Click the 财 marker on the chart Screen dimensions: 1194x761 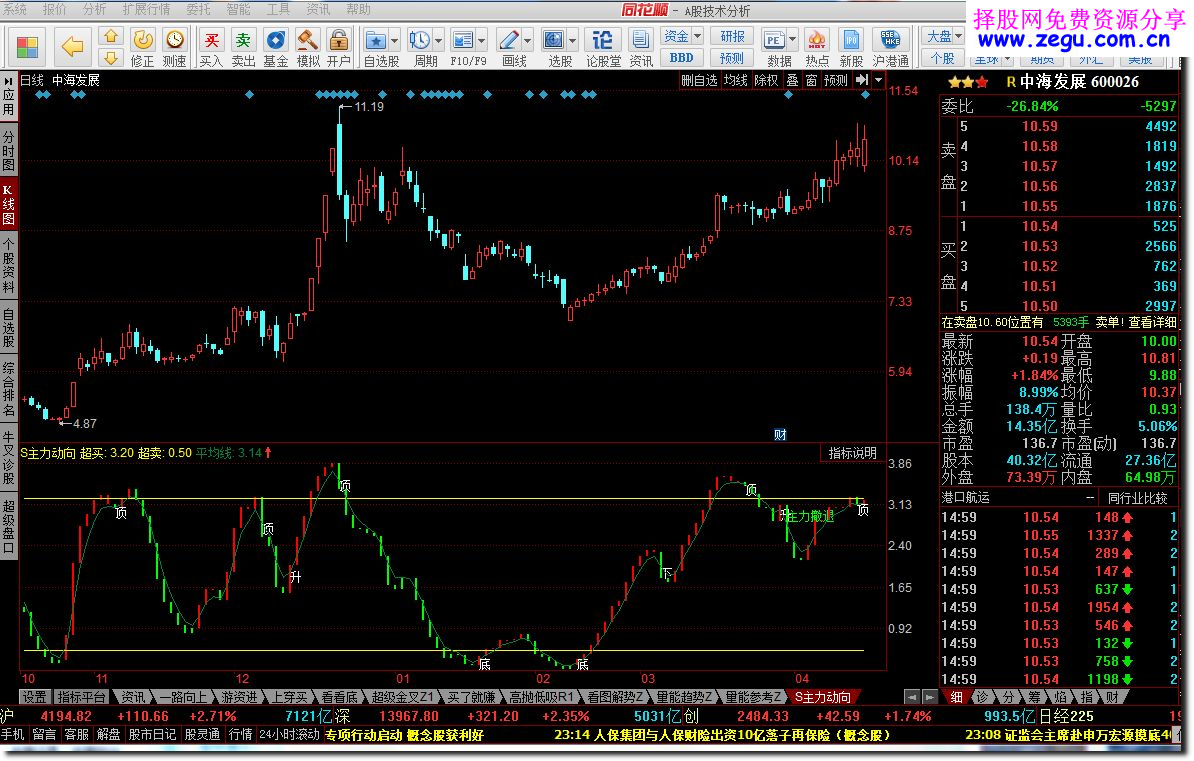pyautogui.click(x=781, y=434)
